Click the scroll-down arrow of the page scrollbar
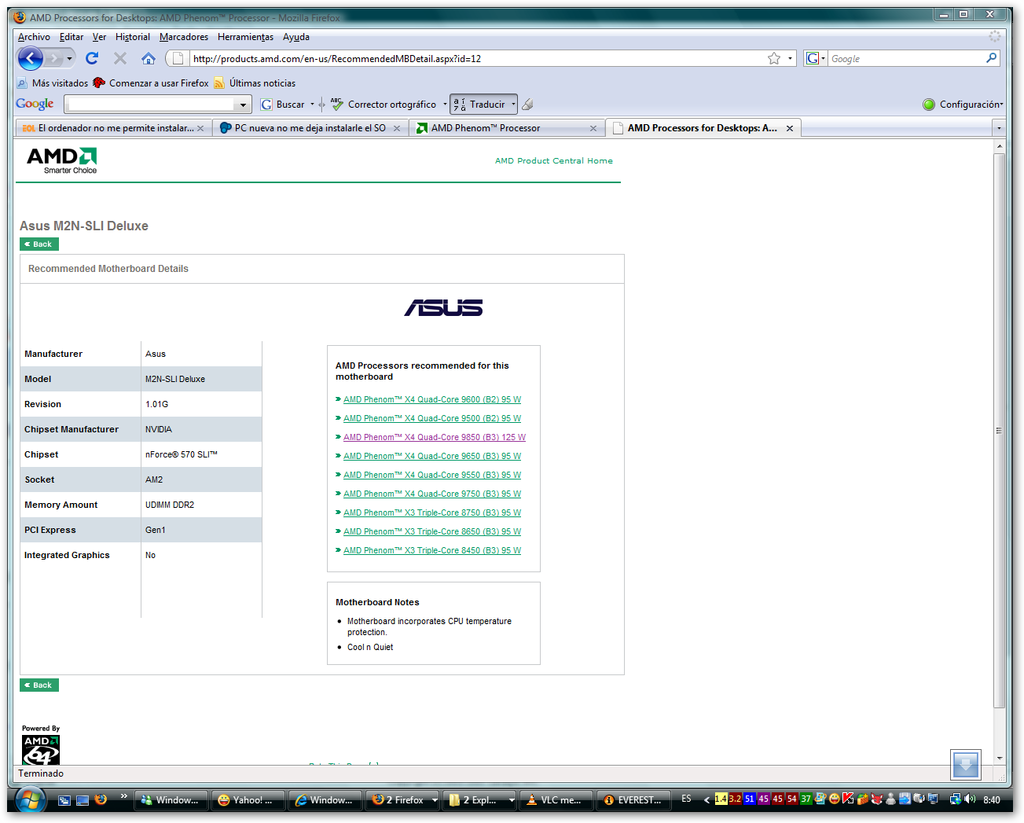This screenshot has height=823, width=1024. click(x=999, y=758)
